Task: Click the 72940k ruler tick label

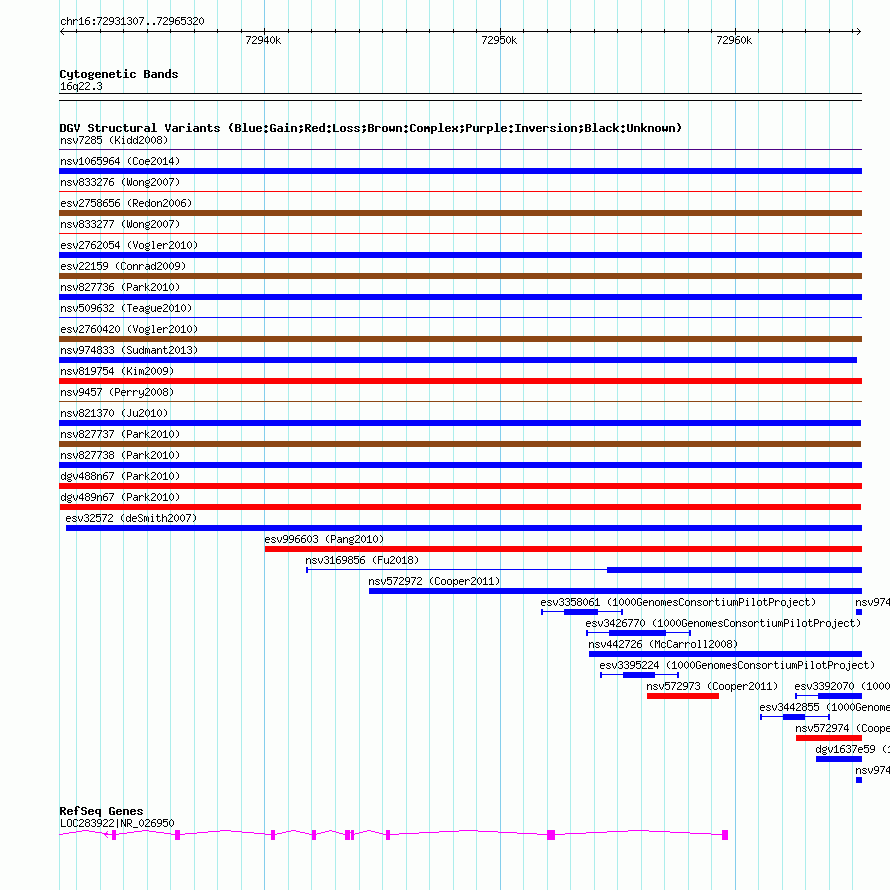Action: (x=263, y=40)
